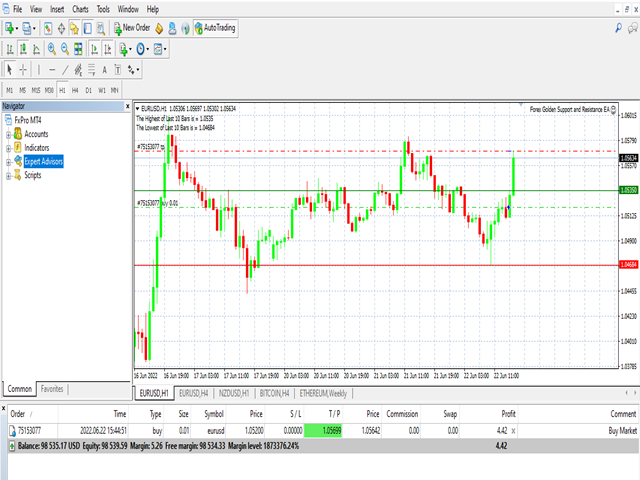The image size is (640, 480).
Task: Close the Navigator panel
Action: coord(127,106)
